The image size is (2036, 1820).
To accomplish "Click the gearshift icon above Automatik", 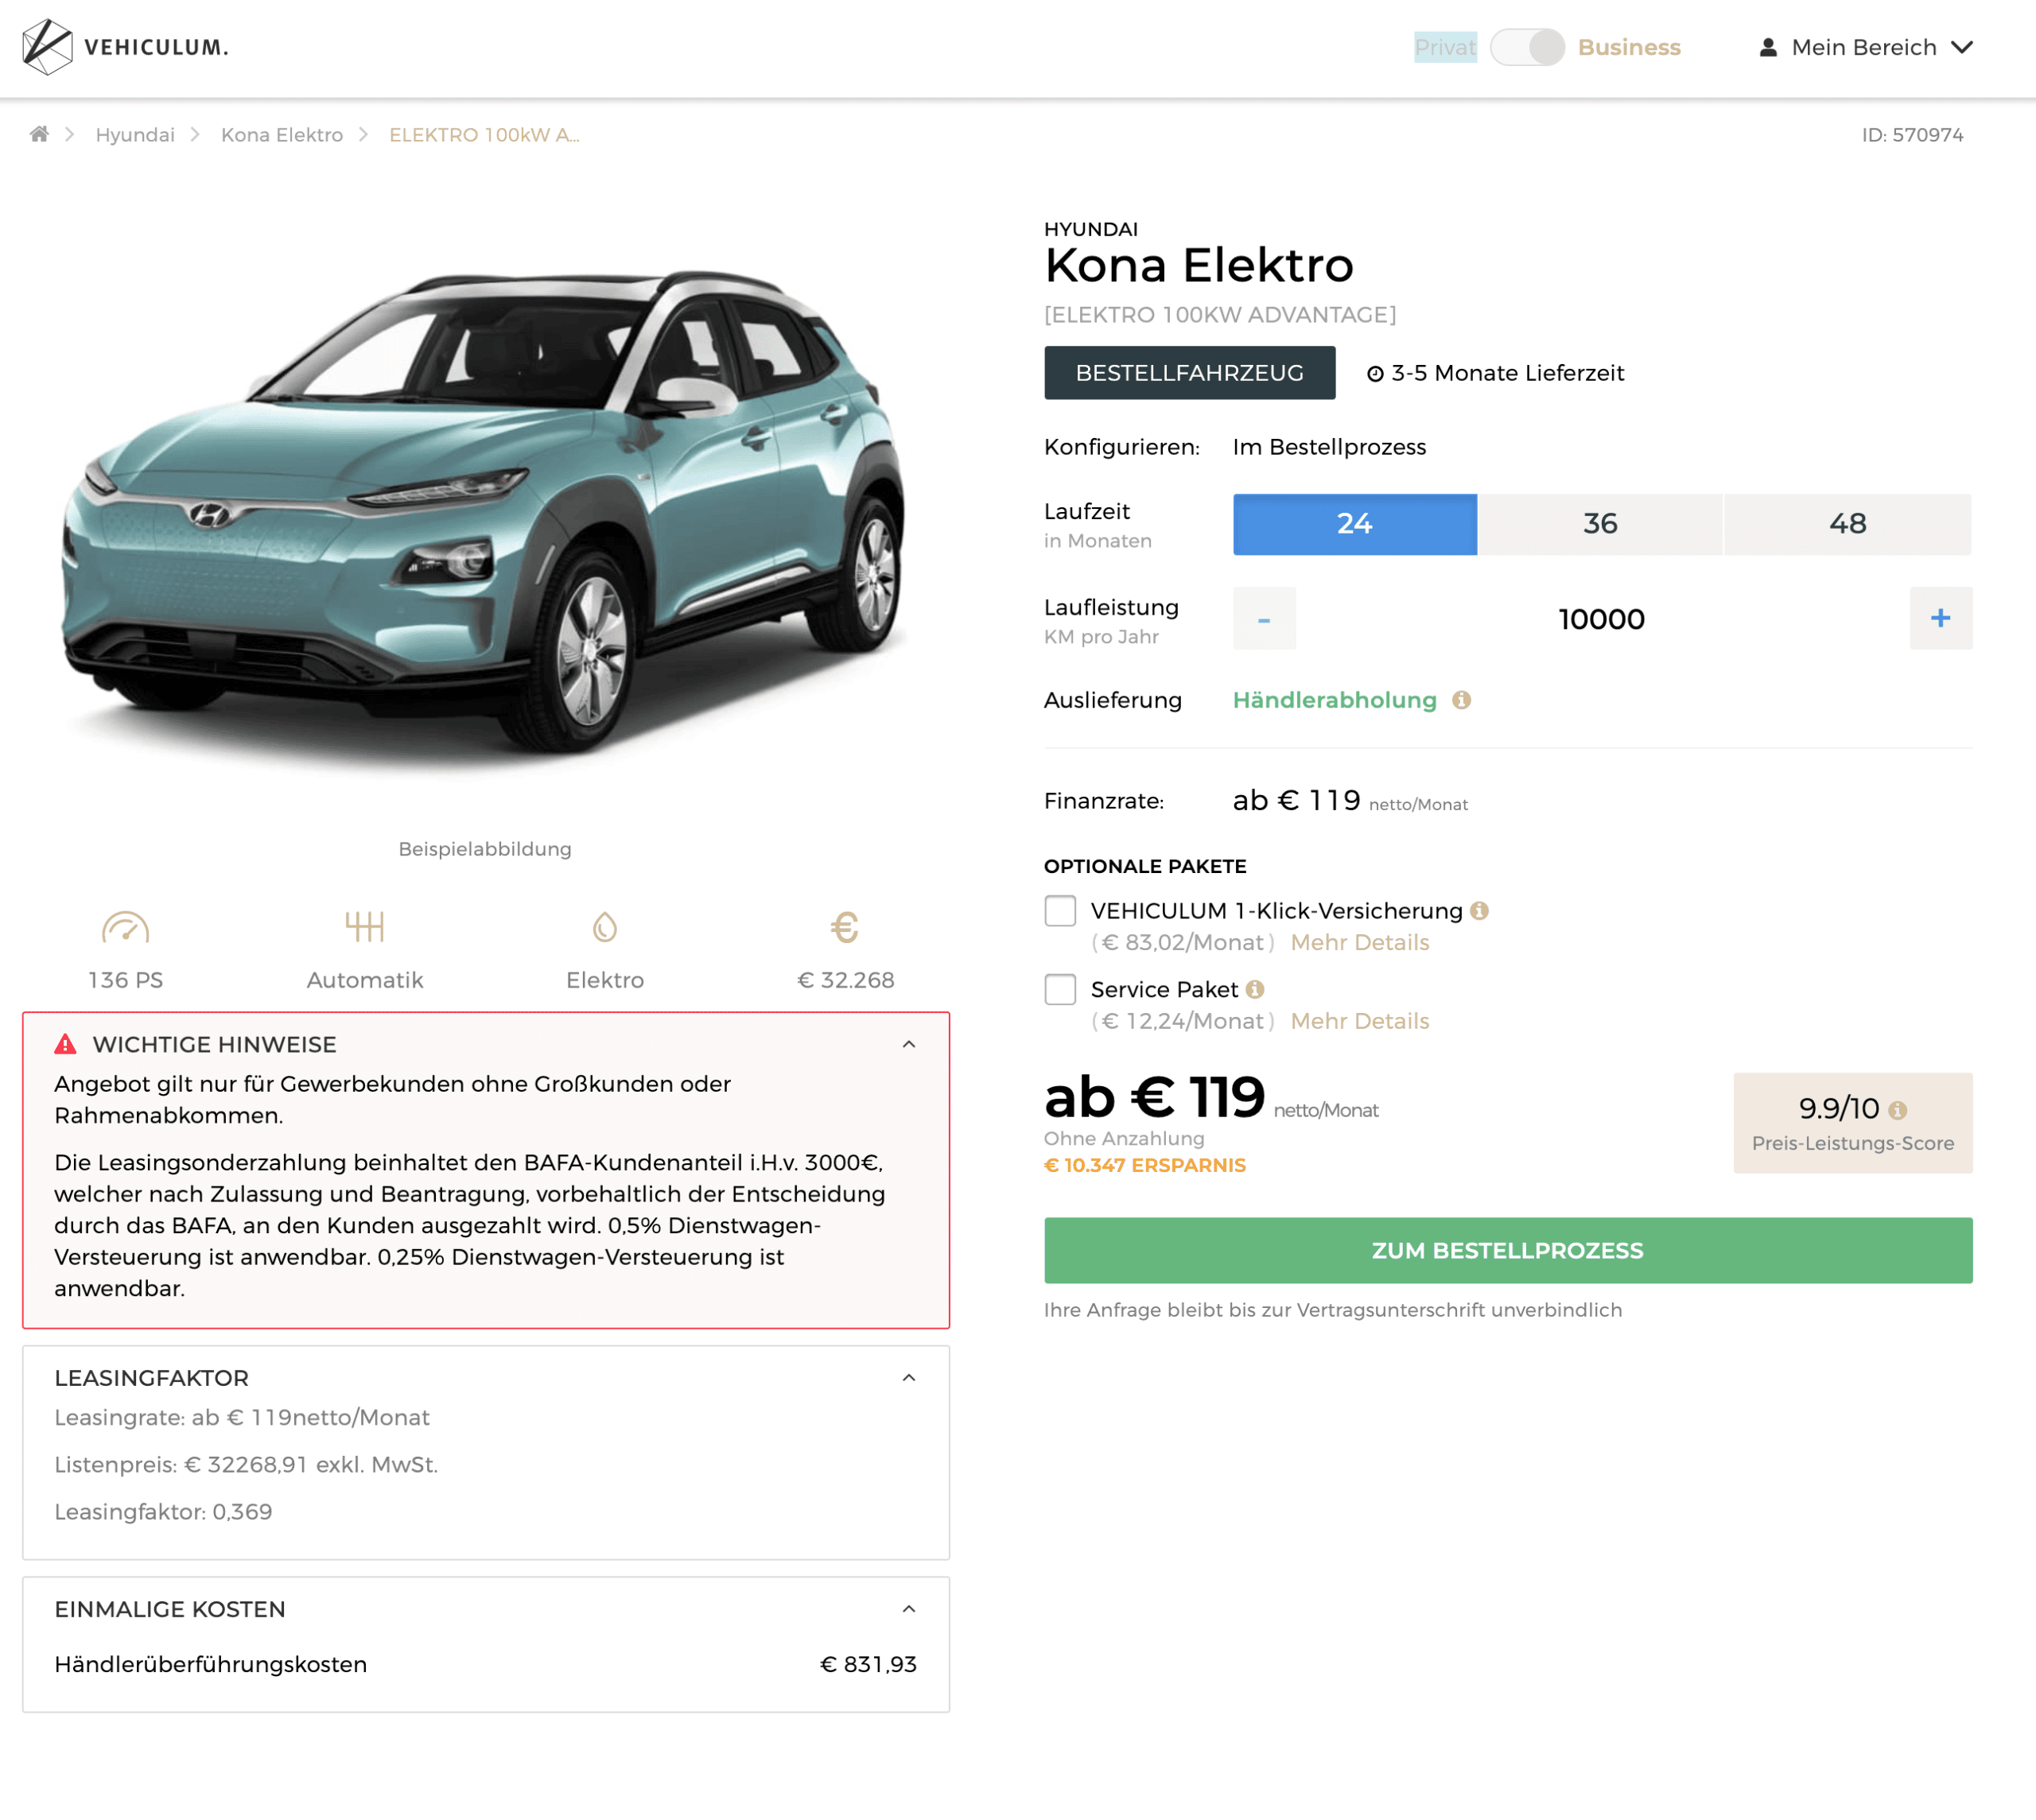I will [x=364, y=927].
